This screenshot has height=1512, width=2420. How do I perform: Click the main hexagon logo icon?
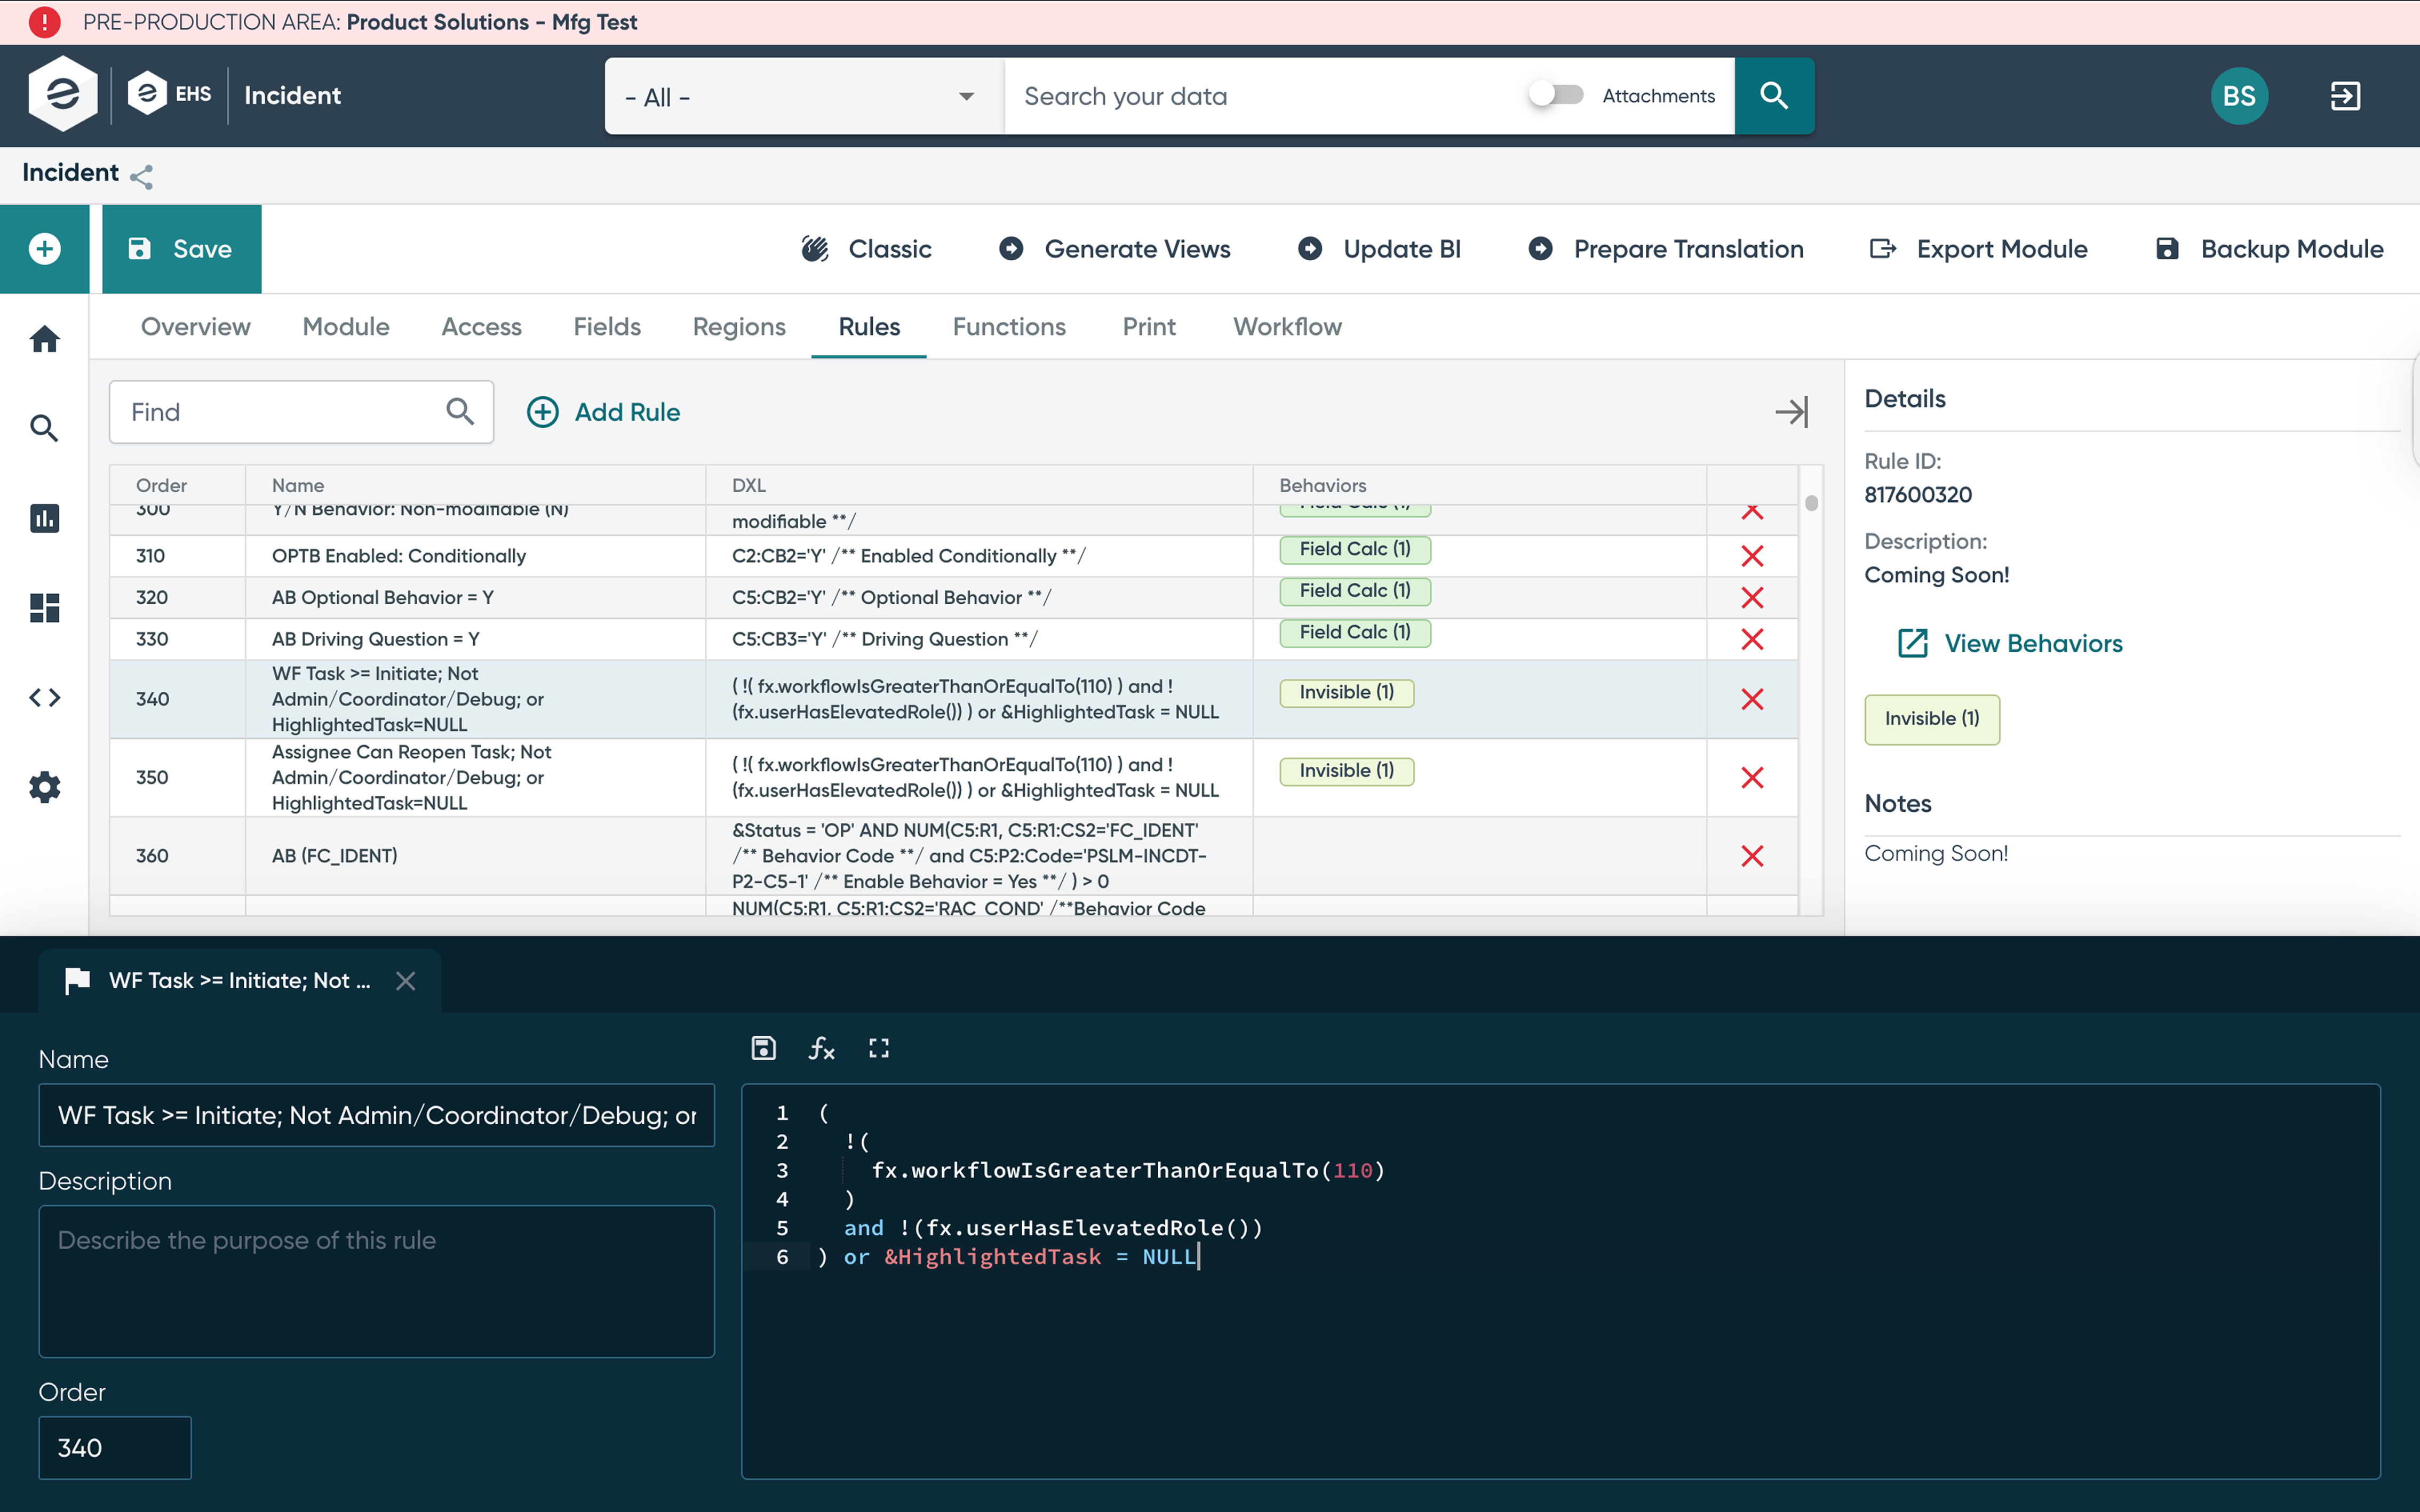pyautogui.click(x=63, y=94)
